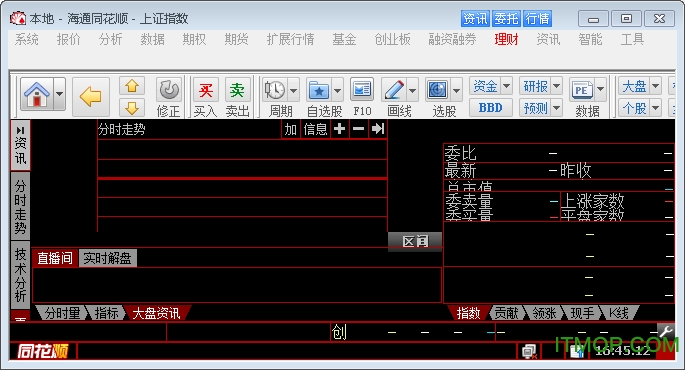Screen dimensions: 685x370
Task: Switch to the 直播间 tab
Action: click(x=55, y=258)
